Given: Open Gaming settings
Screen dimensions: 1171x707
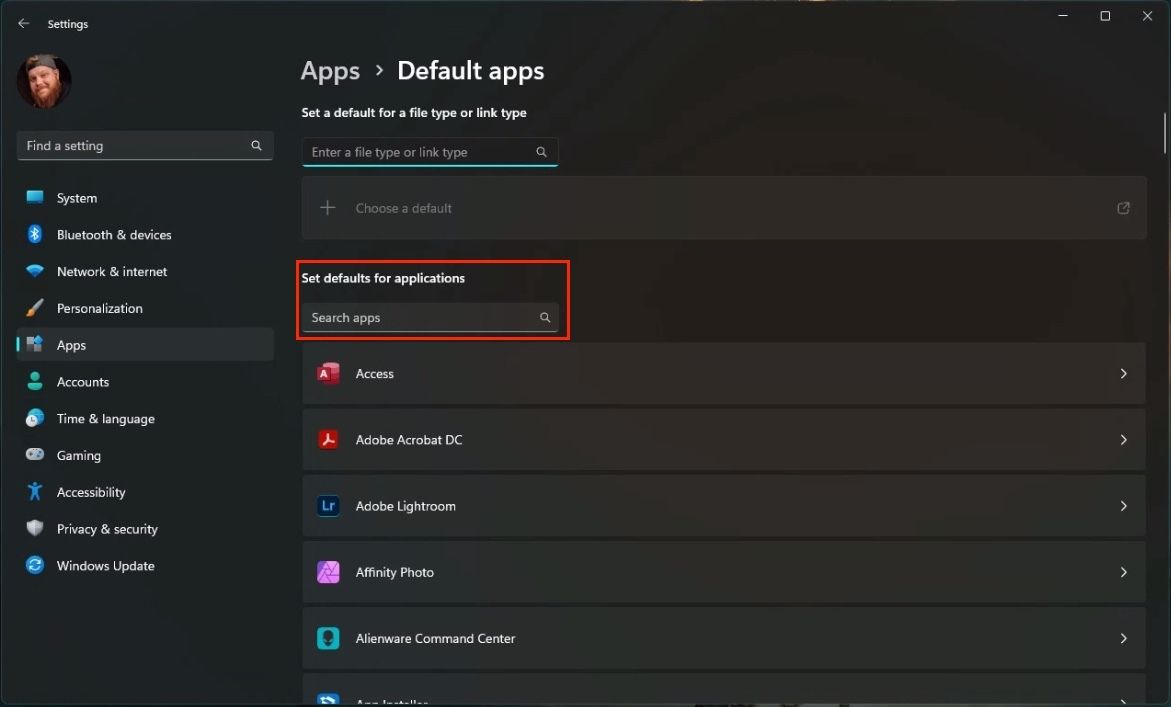Looking at the screenshot, I should click(145, 455).
